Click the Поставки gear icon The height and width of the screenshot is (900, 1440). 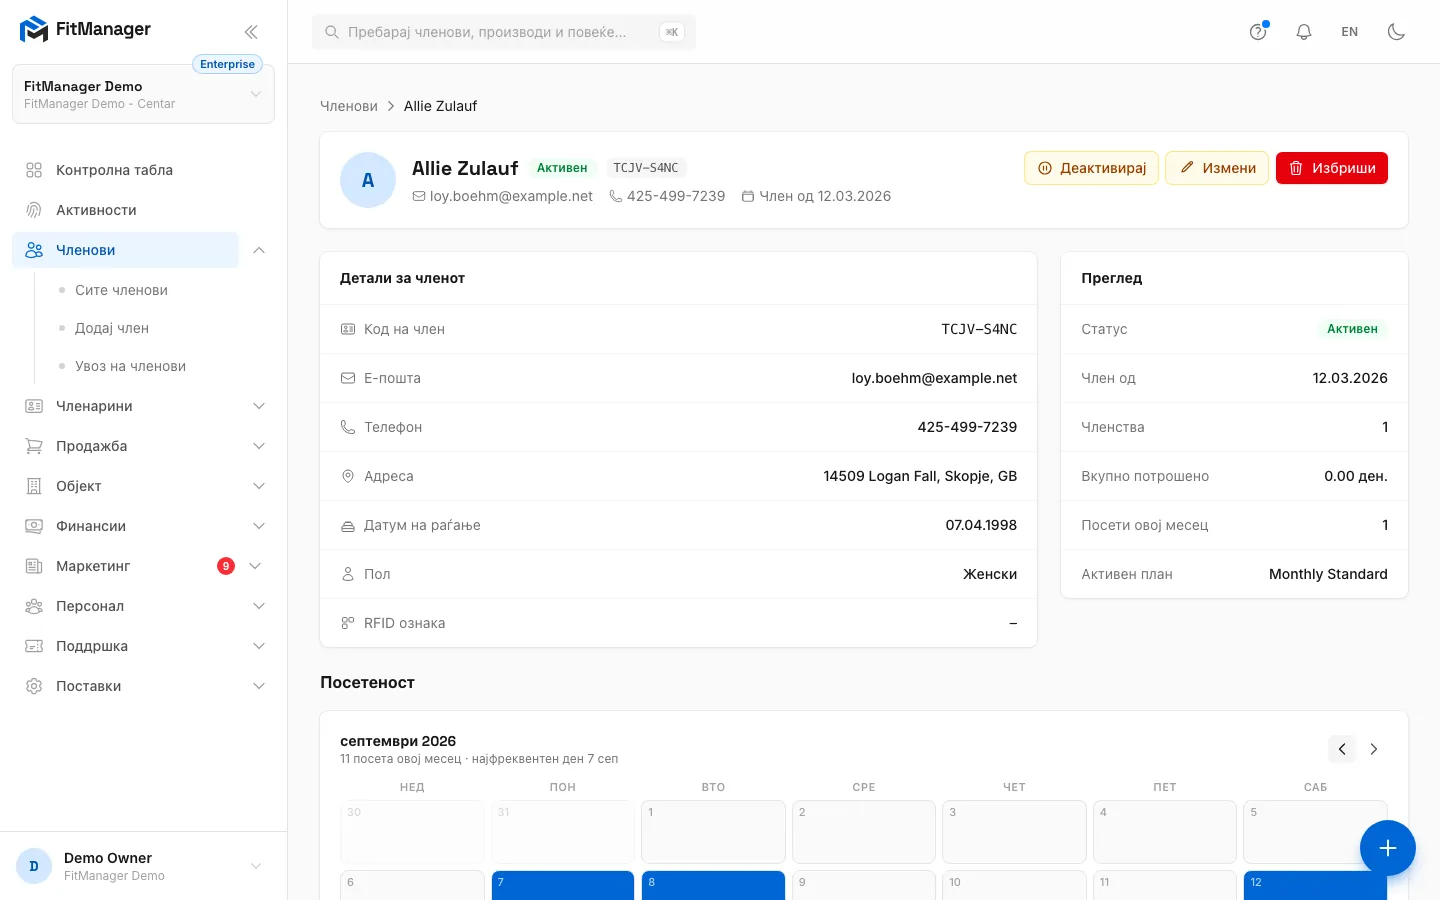34,686
